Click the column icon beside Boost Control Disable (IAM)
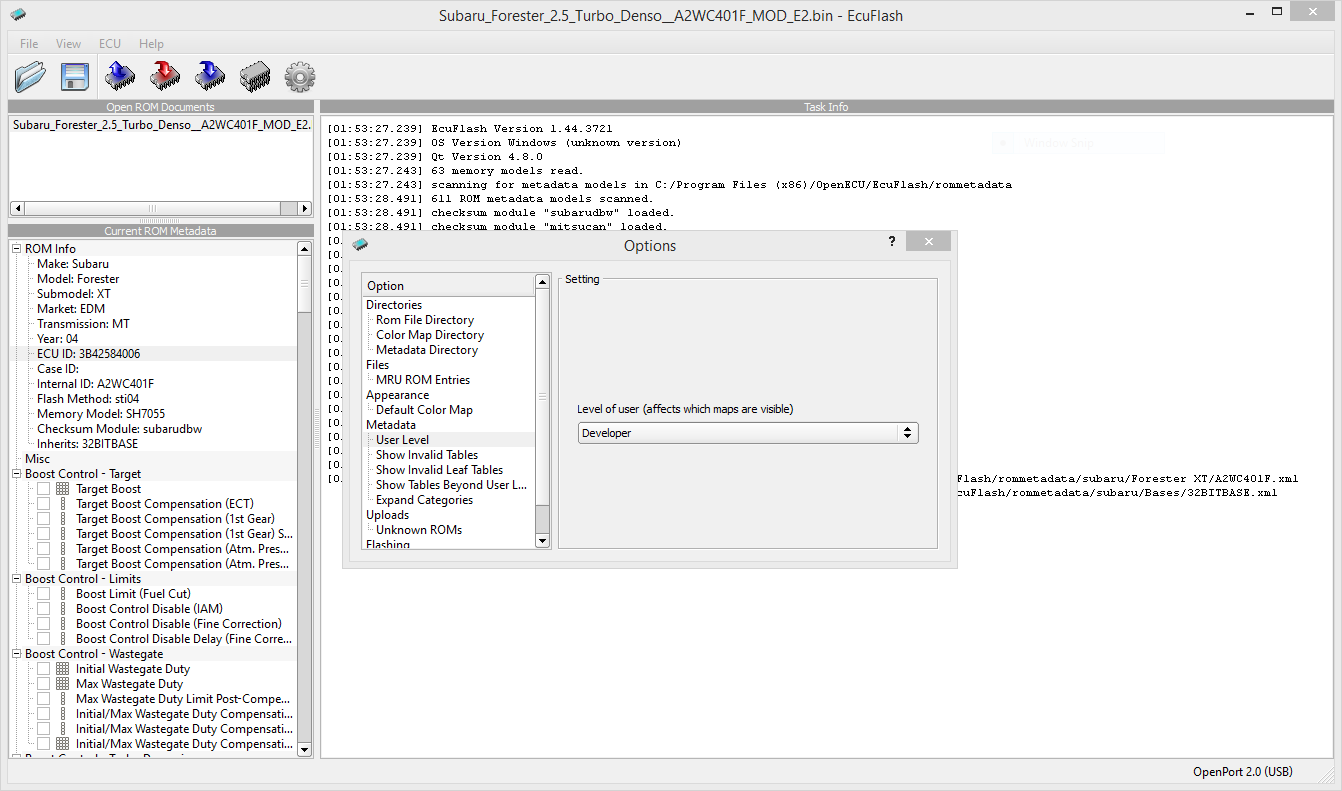The width and height of the screenshot is (1342, 791). coord(63,609)
